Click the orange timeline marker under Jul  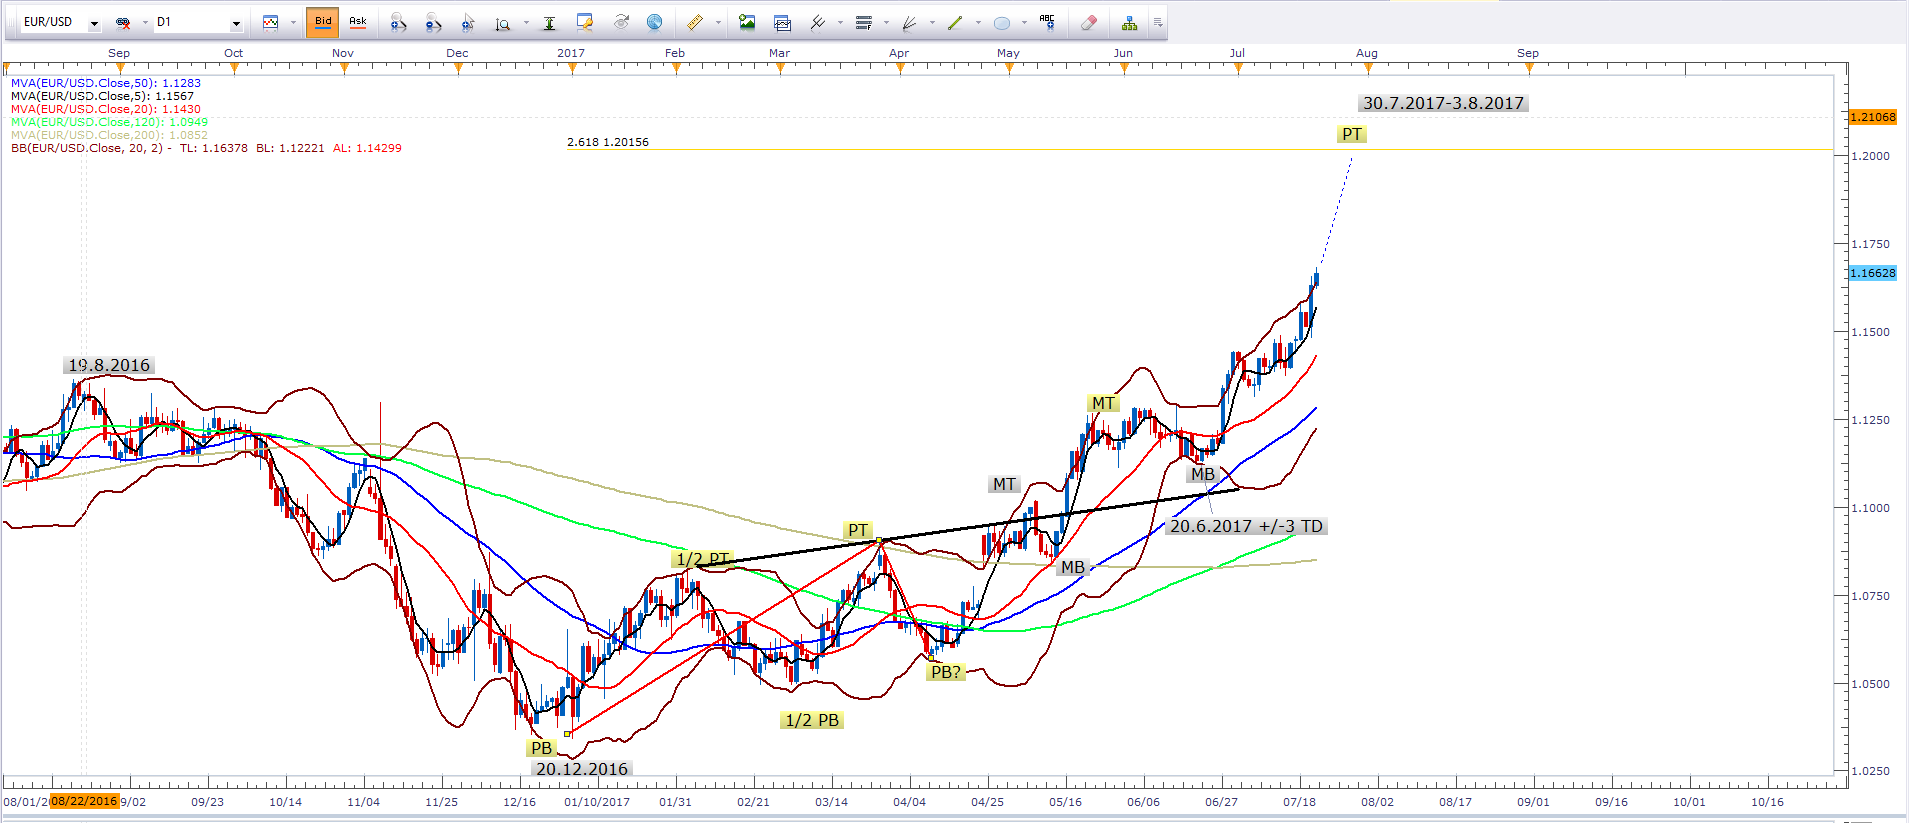[x=1238, y=68]
